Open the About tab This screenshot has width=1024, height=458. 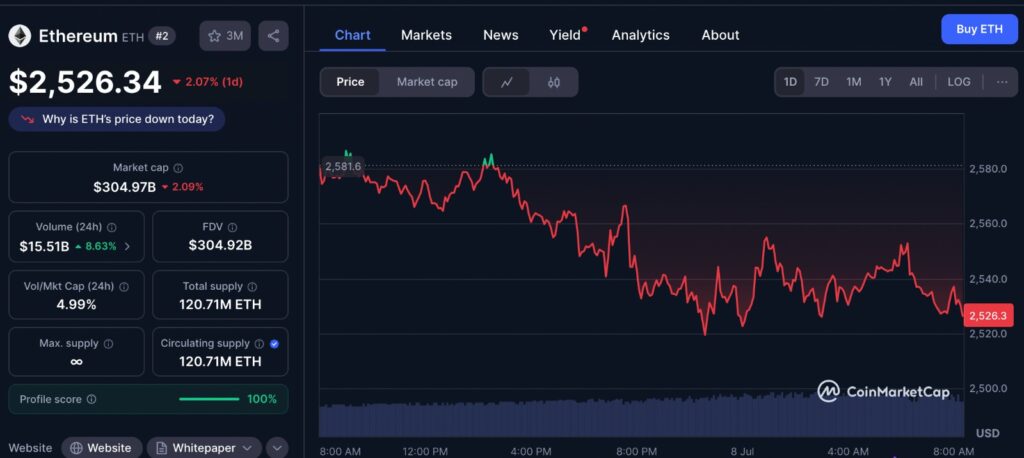click(720, 35)
